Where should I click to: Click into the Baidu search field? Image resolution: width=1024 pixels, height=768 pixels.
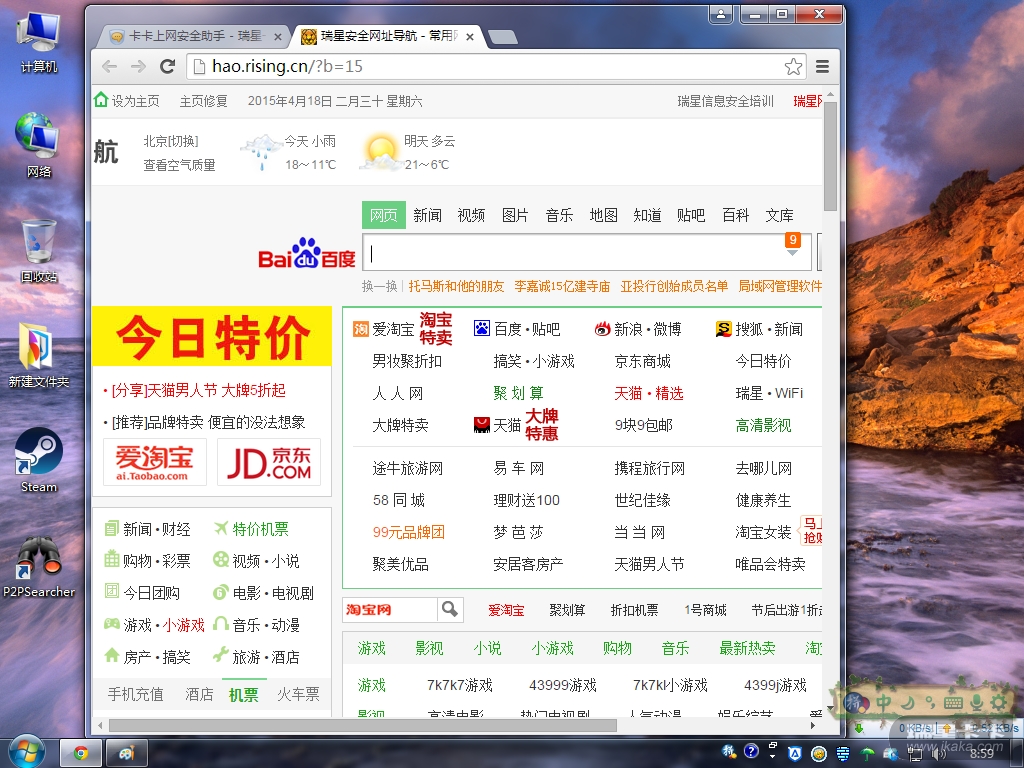(x=586, y=252)
